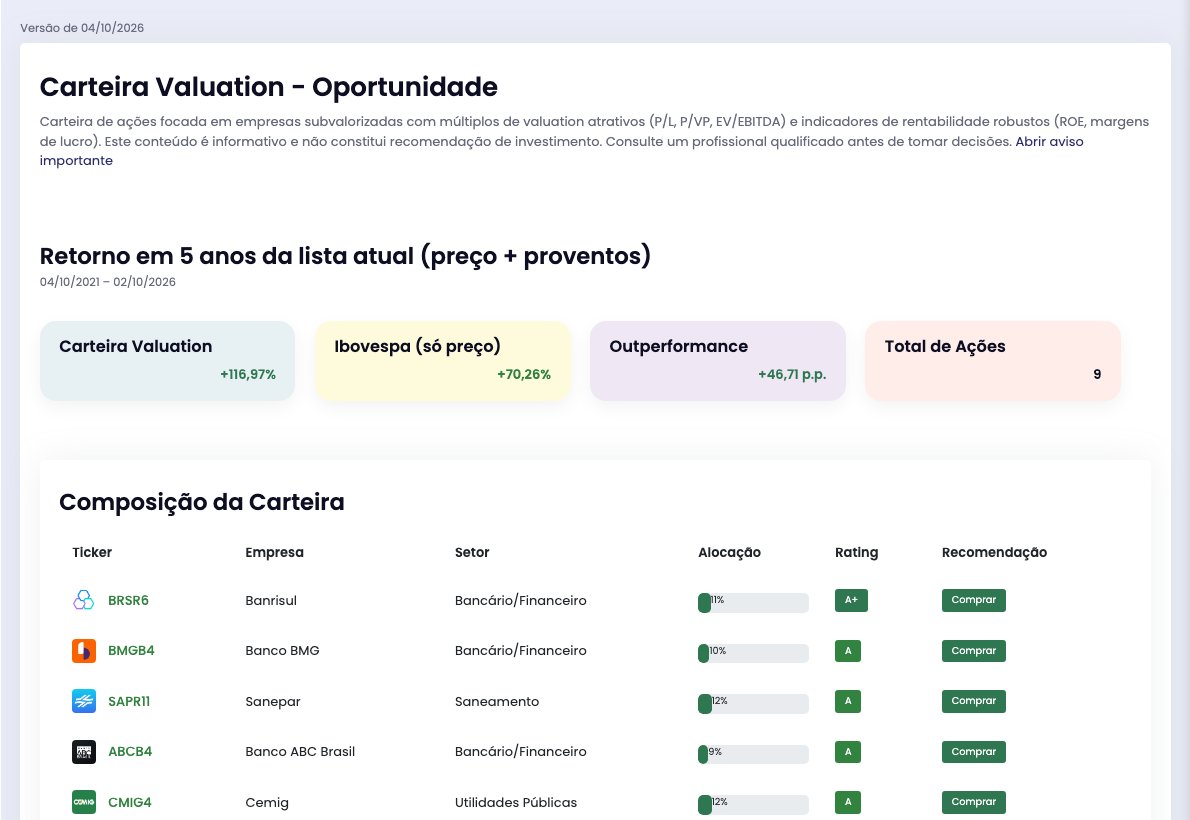Click the Recomendação column header

pyautogui.click(x=994, y=553)
